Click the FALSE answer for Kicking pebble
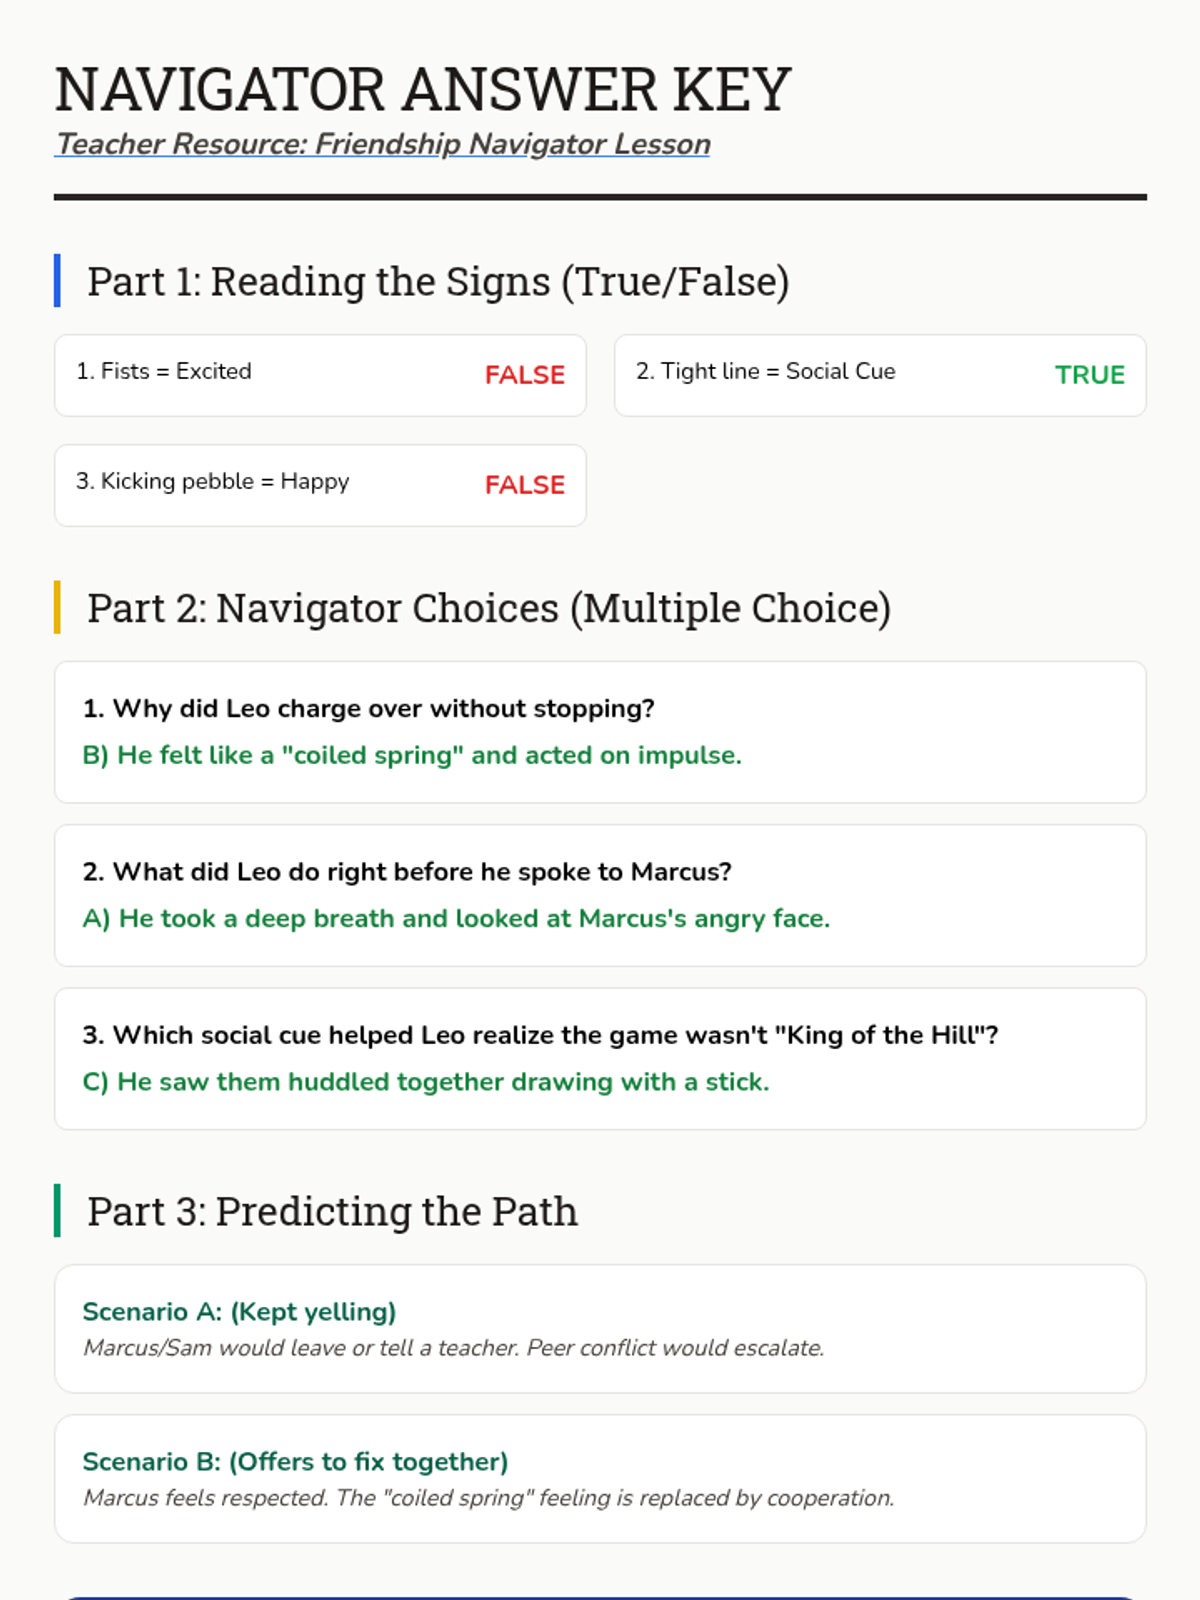 [x=524, y=485]
